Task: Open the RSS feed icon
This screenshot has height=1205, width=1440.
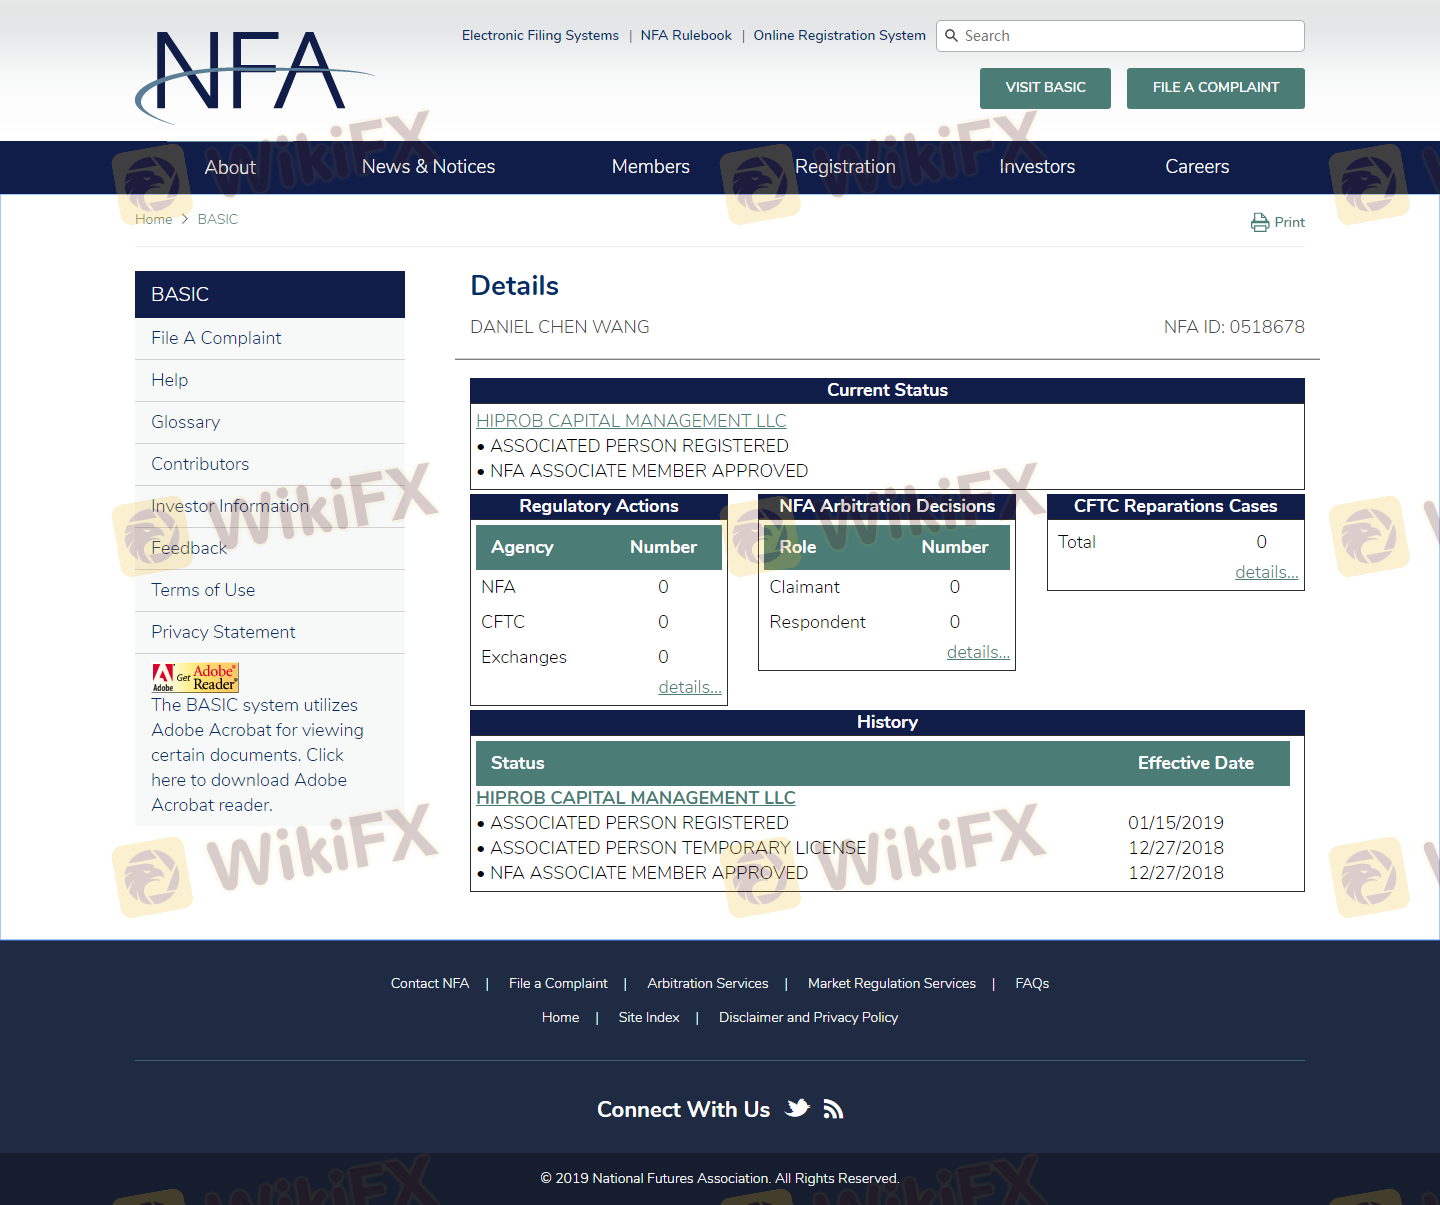Action: coord(833,1109)
